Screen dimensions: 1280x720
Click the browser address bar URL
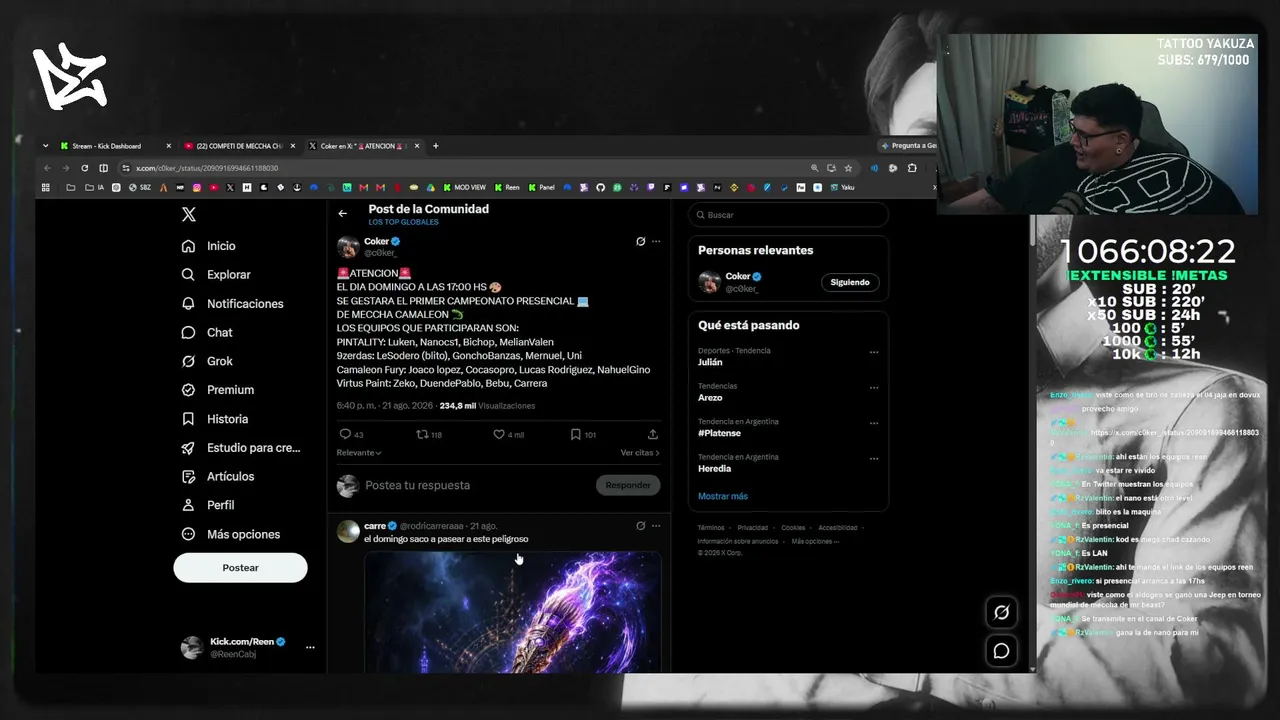(x=207, y=168)
